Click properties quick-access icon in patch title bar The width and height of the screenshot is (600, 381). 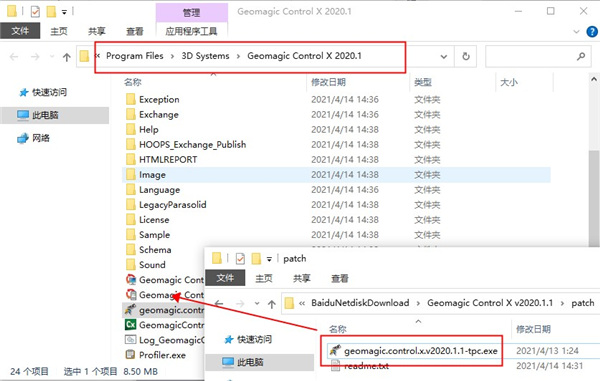240,259
